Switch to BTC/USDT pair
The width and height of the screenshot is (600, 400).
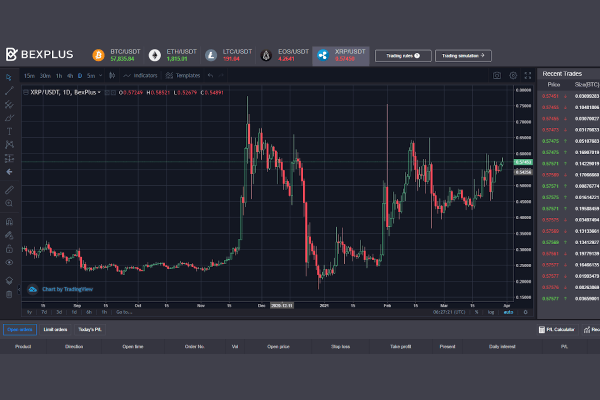pos(117,55)
